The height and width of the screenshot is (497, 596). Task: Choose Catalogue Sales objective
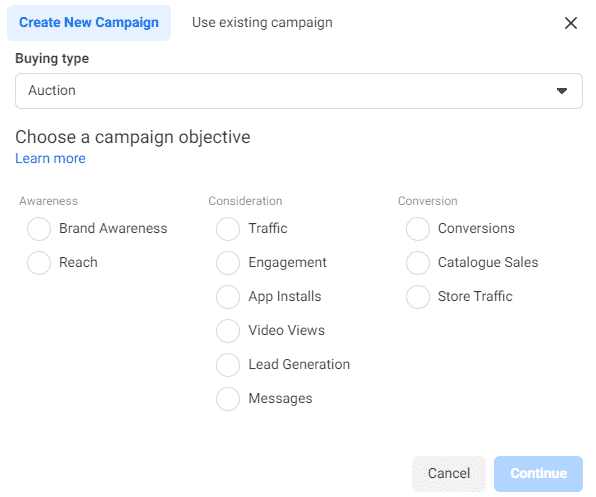418,263
